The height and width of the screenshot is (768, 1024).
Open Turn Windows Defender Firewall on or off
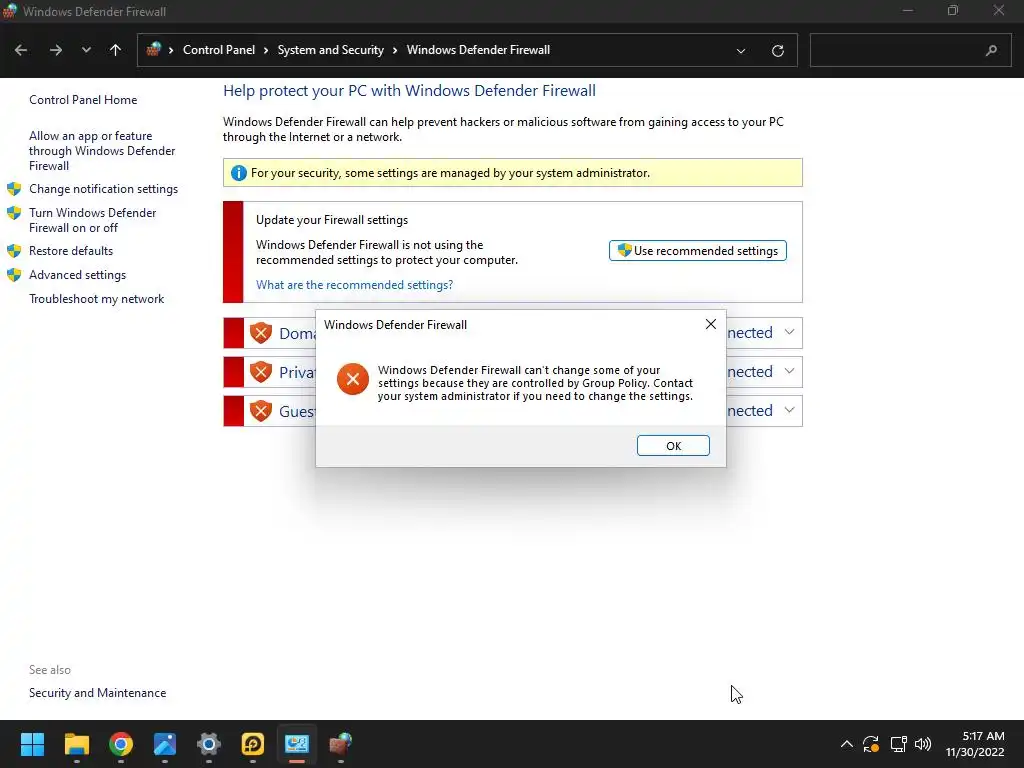pyautogui.click(x=93, y=220)
